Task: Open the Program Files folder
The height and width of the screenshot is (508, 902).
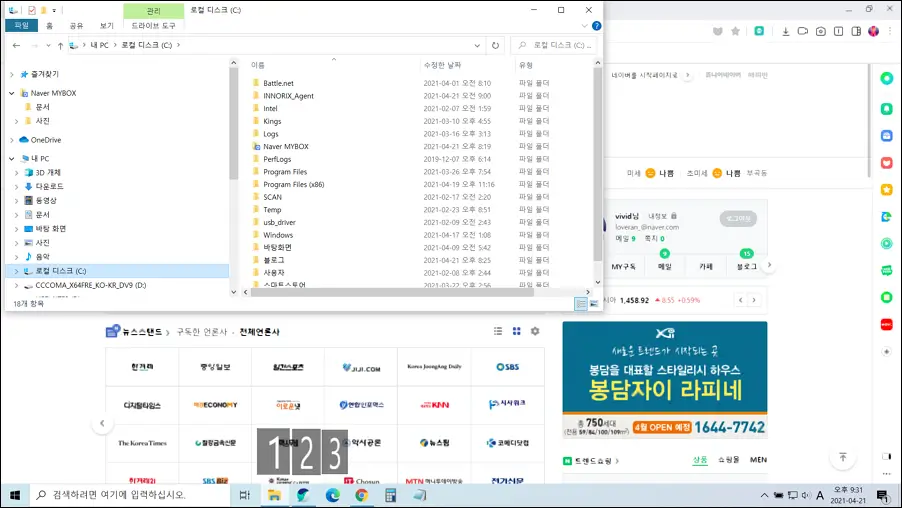Action: 285,172
